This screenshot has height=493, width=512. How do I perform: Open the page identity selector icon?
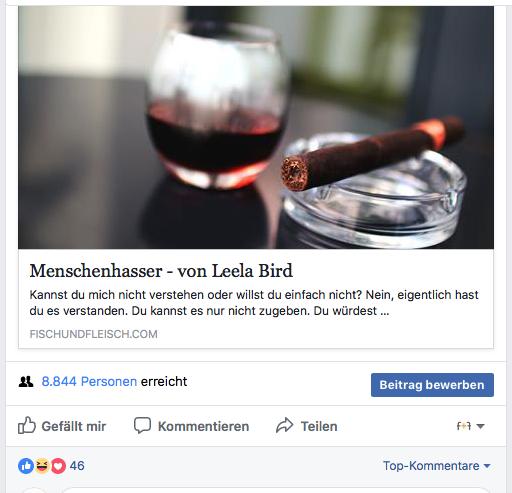[464, 426]
